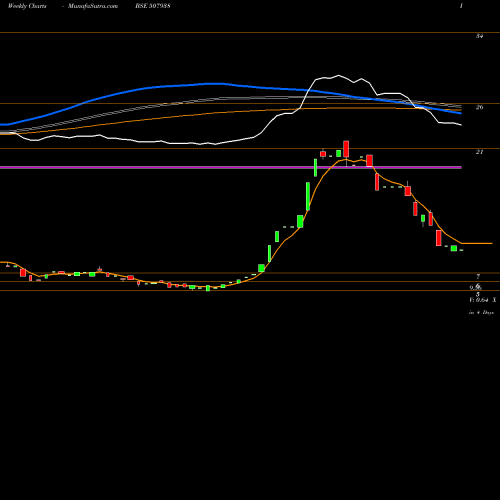Click the tallest red candlestick at the price peak
This screenshot has height=500, width=500.
click(346, 149)
